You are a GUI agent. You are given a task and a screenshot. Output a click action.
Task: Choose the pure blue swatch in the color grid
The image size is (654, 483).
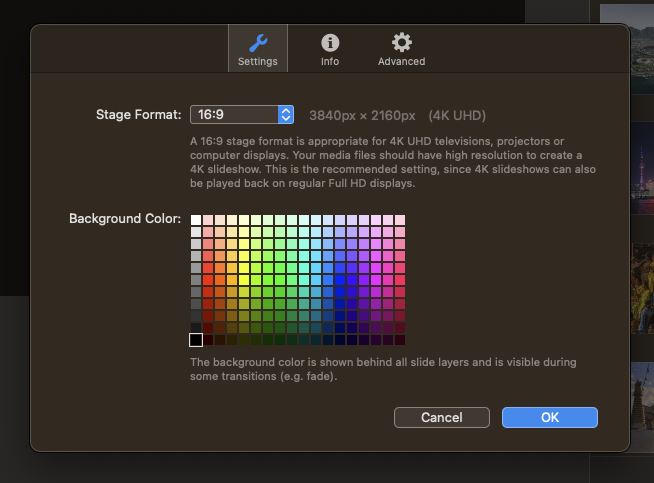(x=340, y=280)
